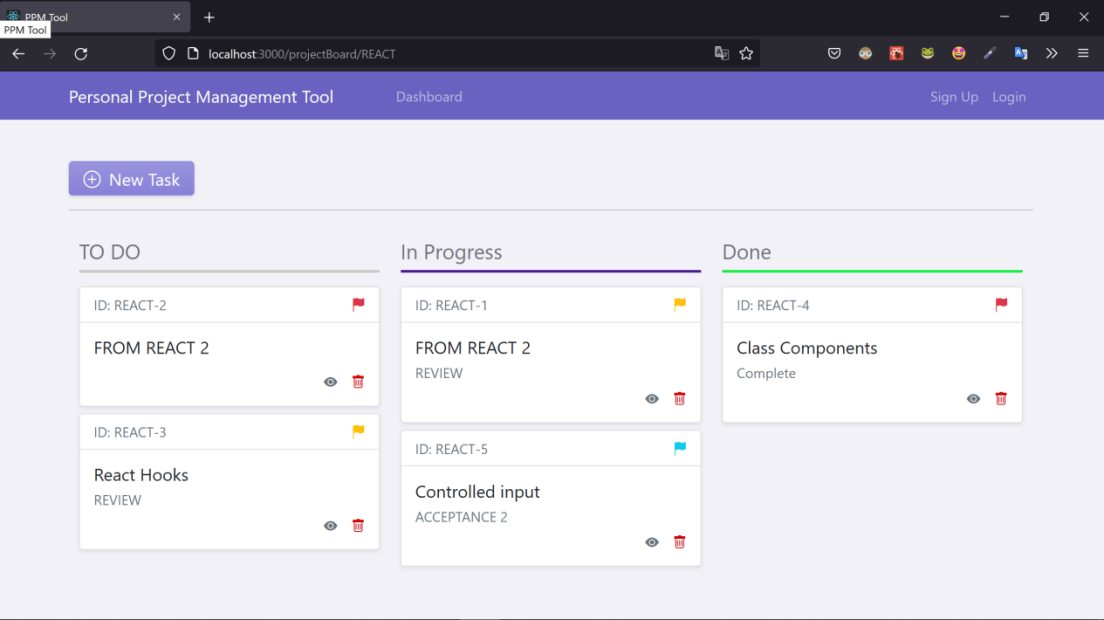Delete task REACT-2 with trash icon
Screen dimensions: 1104x620
(x=358, y=381)
